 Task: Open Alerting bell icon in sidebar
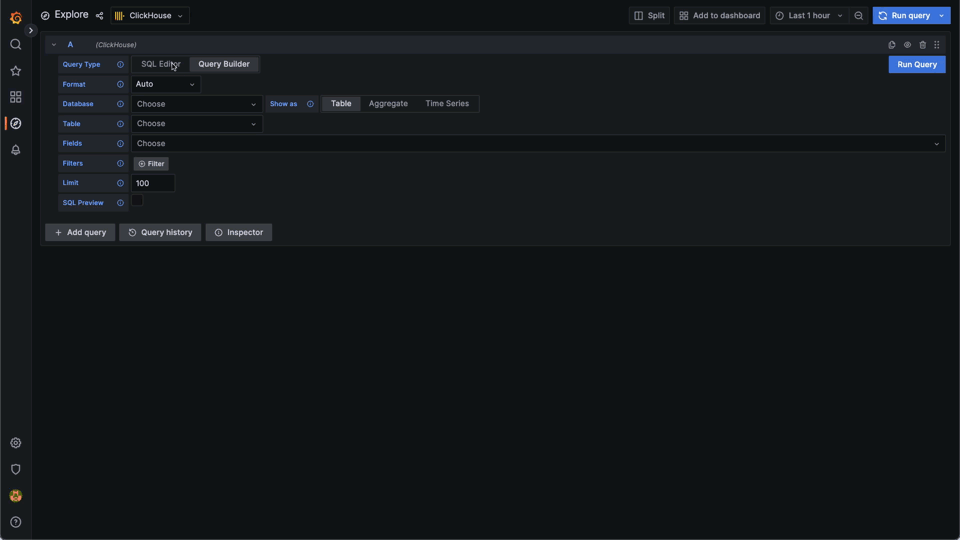[15, 150]
